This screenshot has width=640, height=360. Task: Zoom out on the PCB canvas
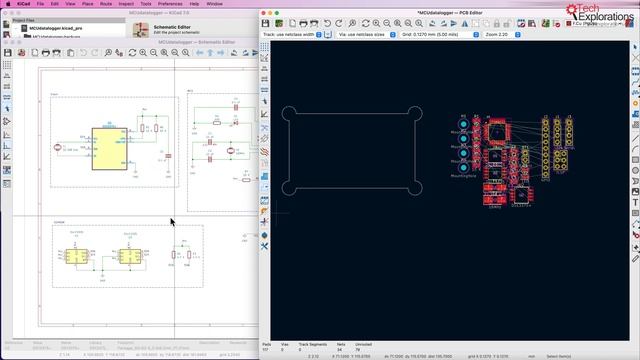tap(387, 24)
